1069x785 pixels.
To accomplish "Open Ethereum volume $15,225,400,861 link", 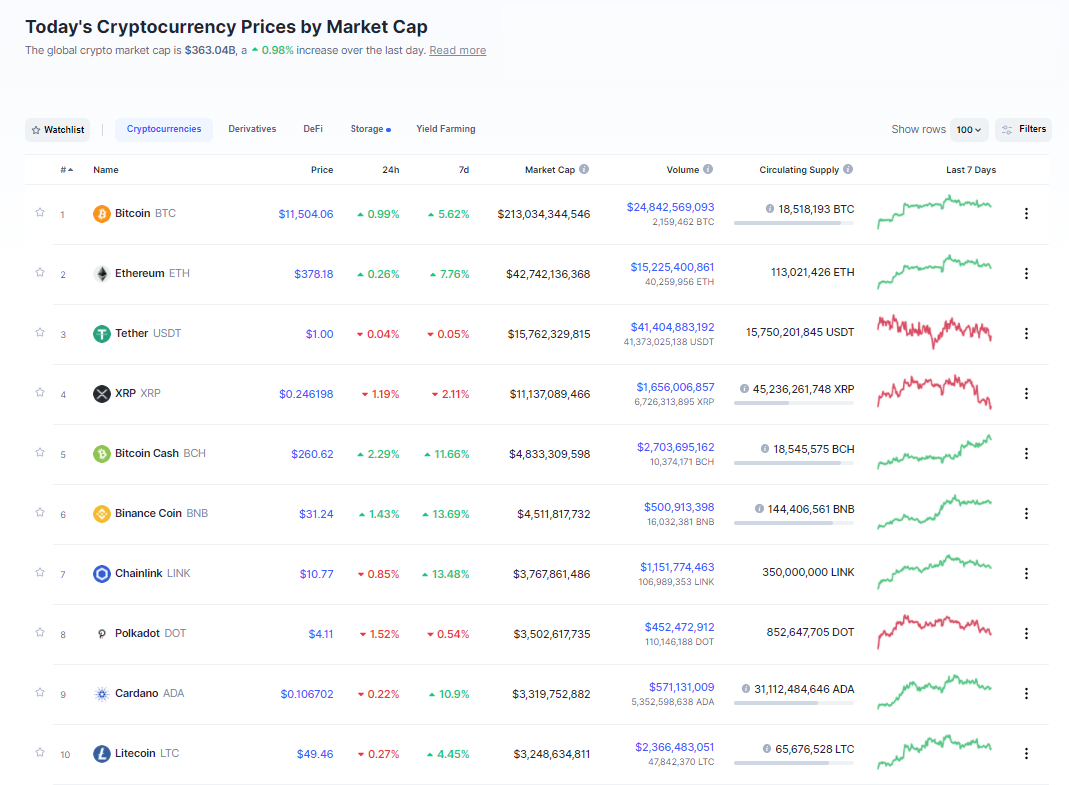I will [672, 267].
